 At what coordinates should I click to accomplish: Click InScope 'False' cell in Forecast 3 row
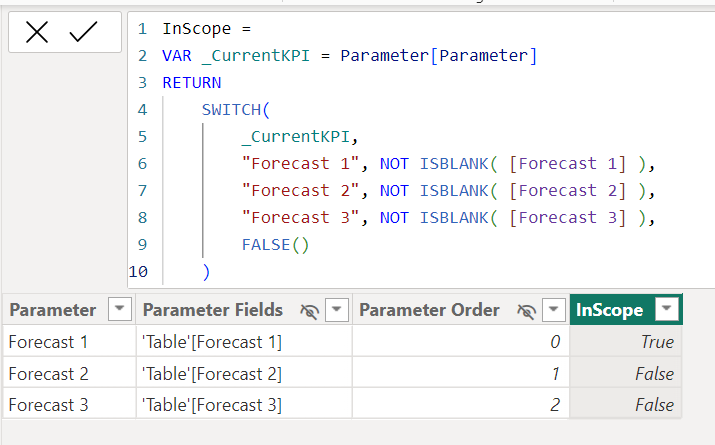click(626, 404)
